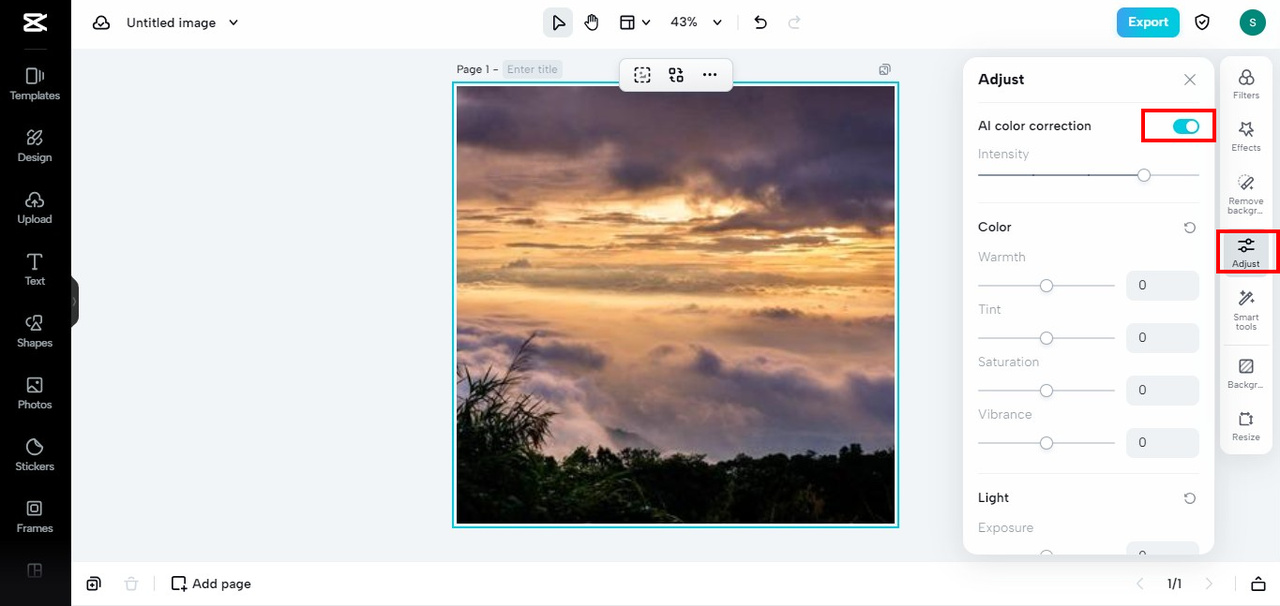Screen dimensions: 1280x606
Task: Click the duplicate page icon in bottom bar
Action: 93,584
